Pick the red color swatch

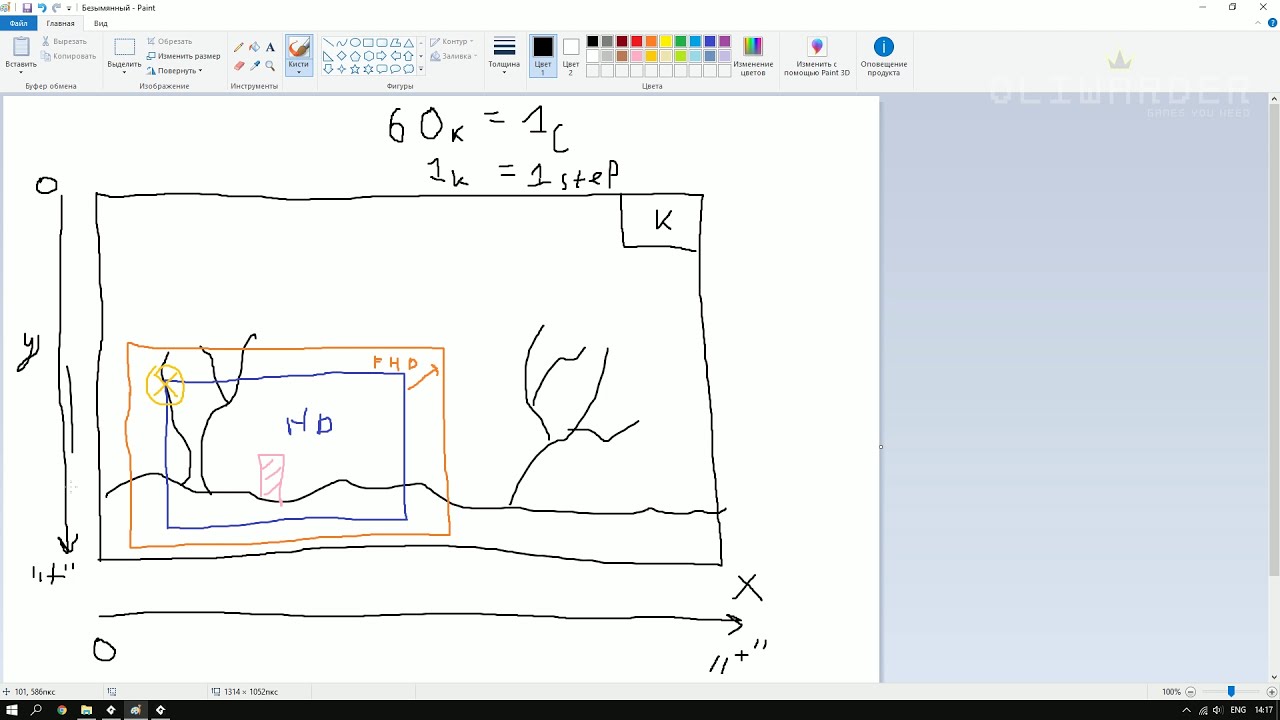(636, 42)
